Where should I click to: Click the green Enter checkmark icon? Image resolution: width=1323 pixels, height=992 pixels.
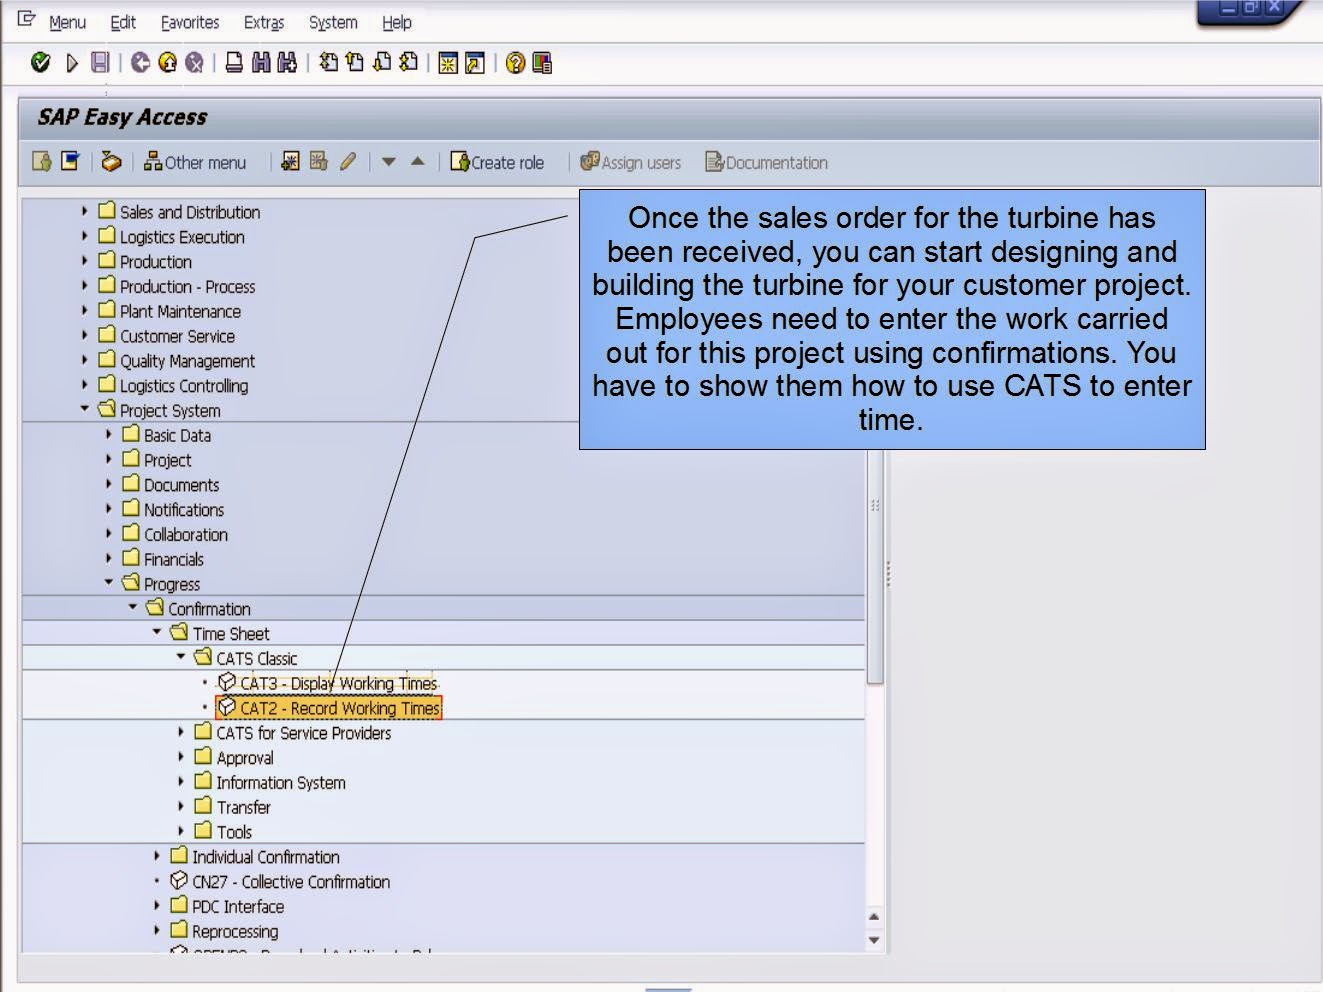[41, 63]
